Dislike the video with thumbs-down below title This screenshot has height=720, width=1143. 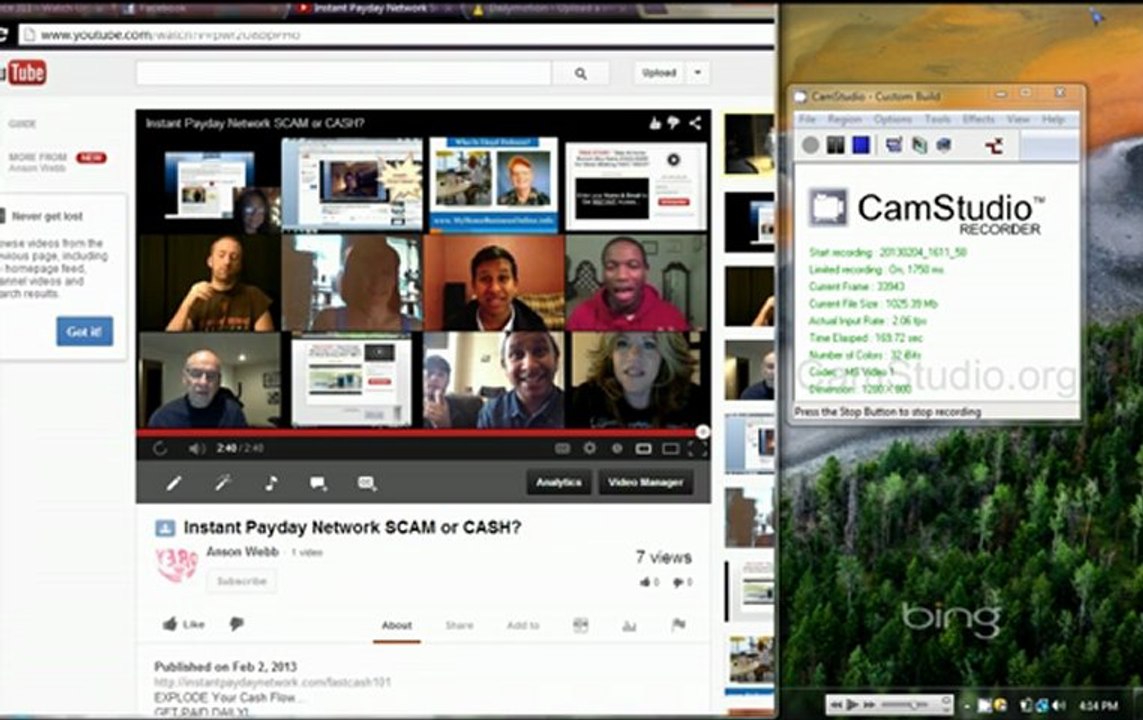(x=236, y=624)
